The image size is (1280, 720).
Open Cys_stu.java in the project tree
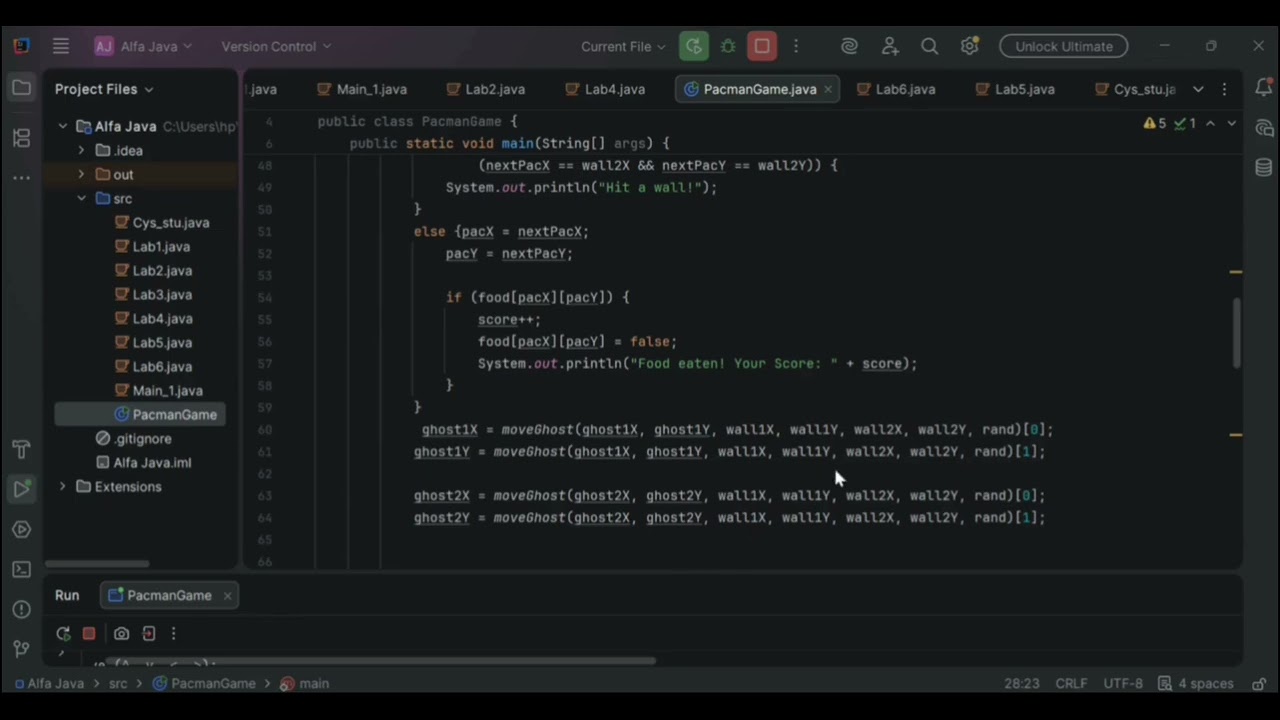[x=161, y=222]
